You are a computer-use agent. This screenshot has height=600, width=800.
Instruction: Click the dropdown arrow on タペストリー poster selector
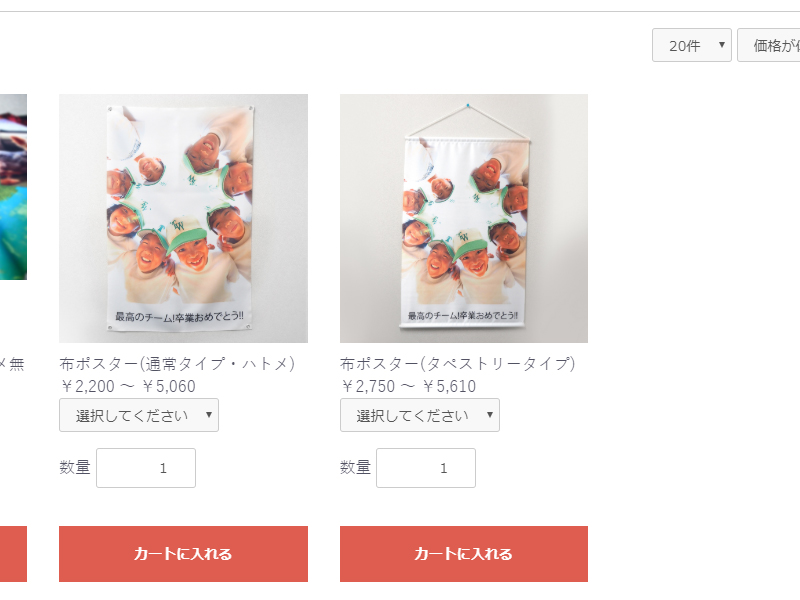[490, 415]
